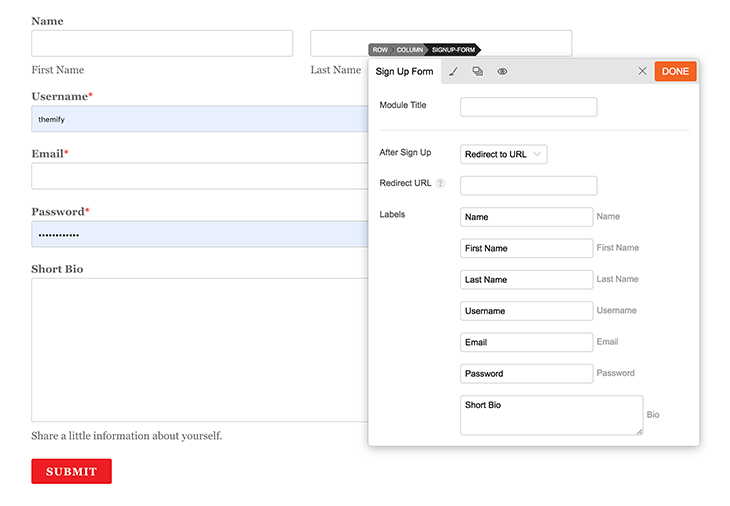Image resolution: width=730 pixels, height=506 pixels.
Task: Open the styling brush tab icon
Action: tap(453, 71)
